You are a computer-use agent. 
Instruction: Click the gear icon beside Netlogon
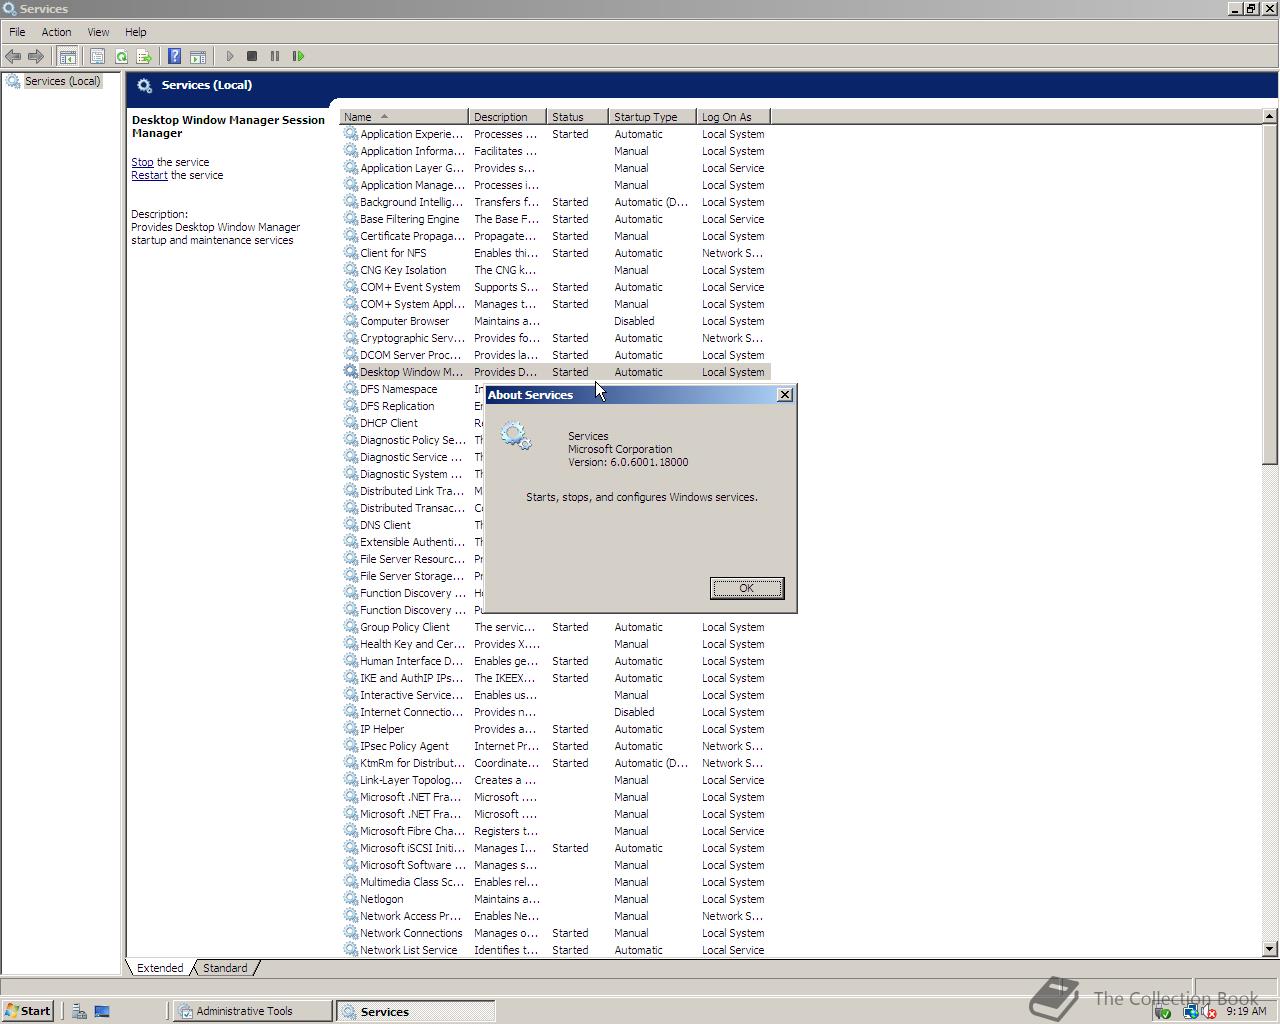point(351,899)
